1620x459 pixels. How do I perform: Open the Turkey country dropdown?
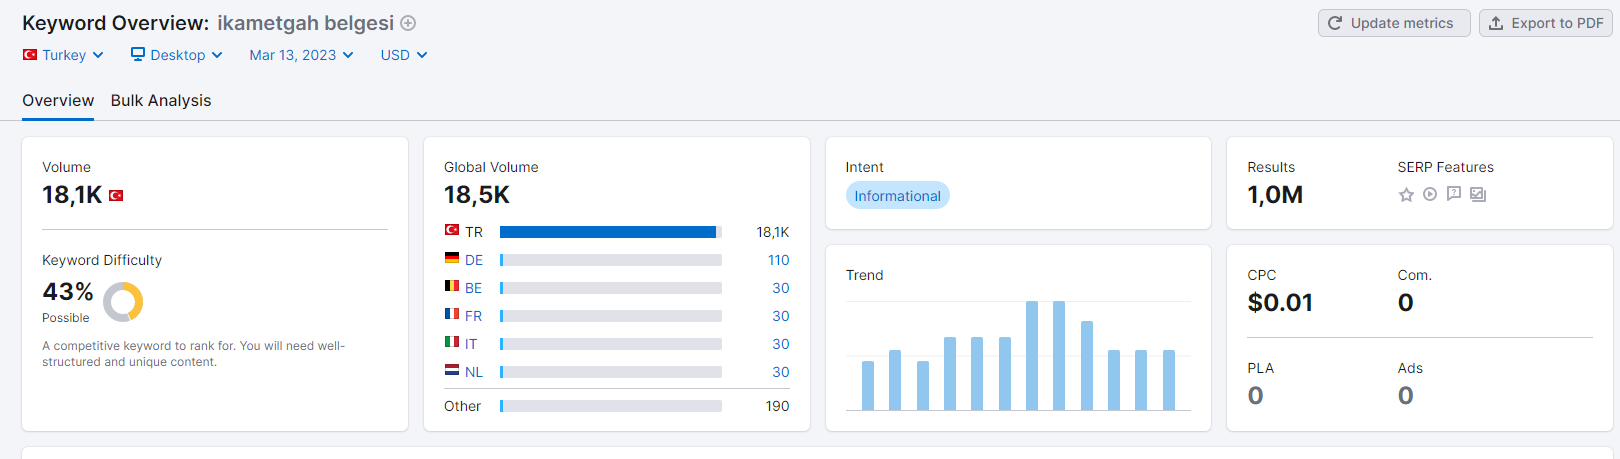(63, 55)
